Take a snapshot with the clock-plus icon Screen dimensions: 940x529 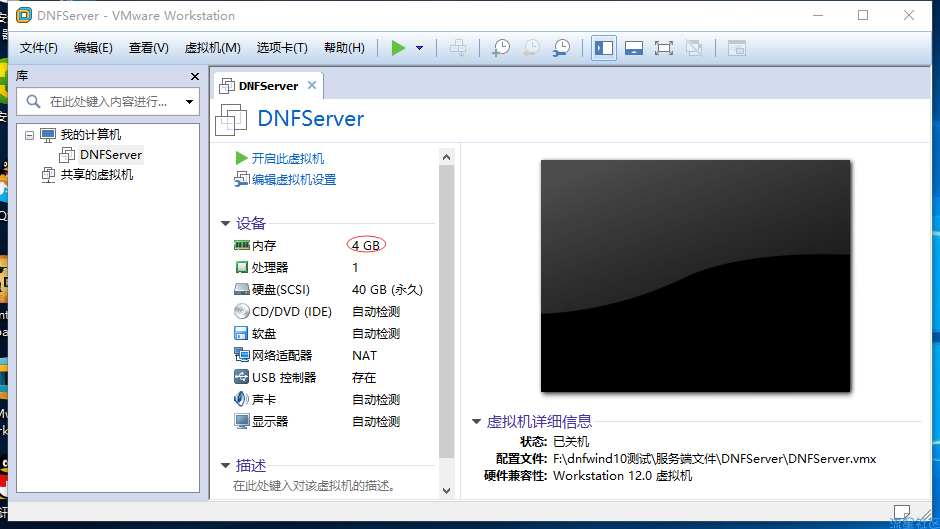[x=501, y=48]
